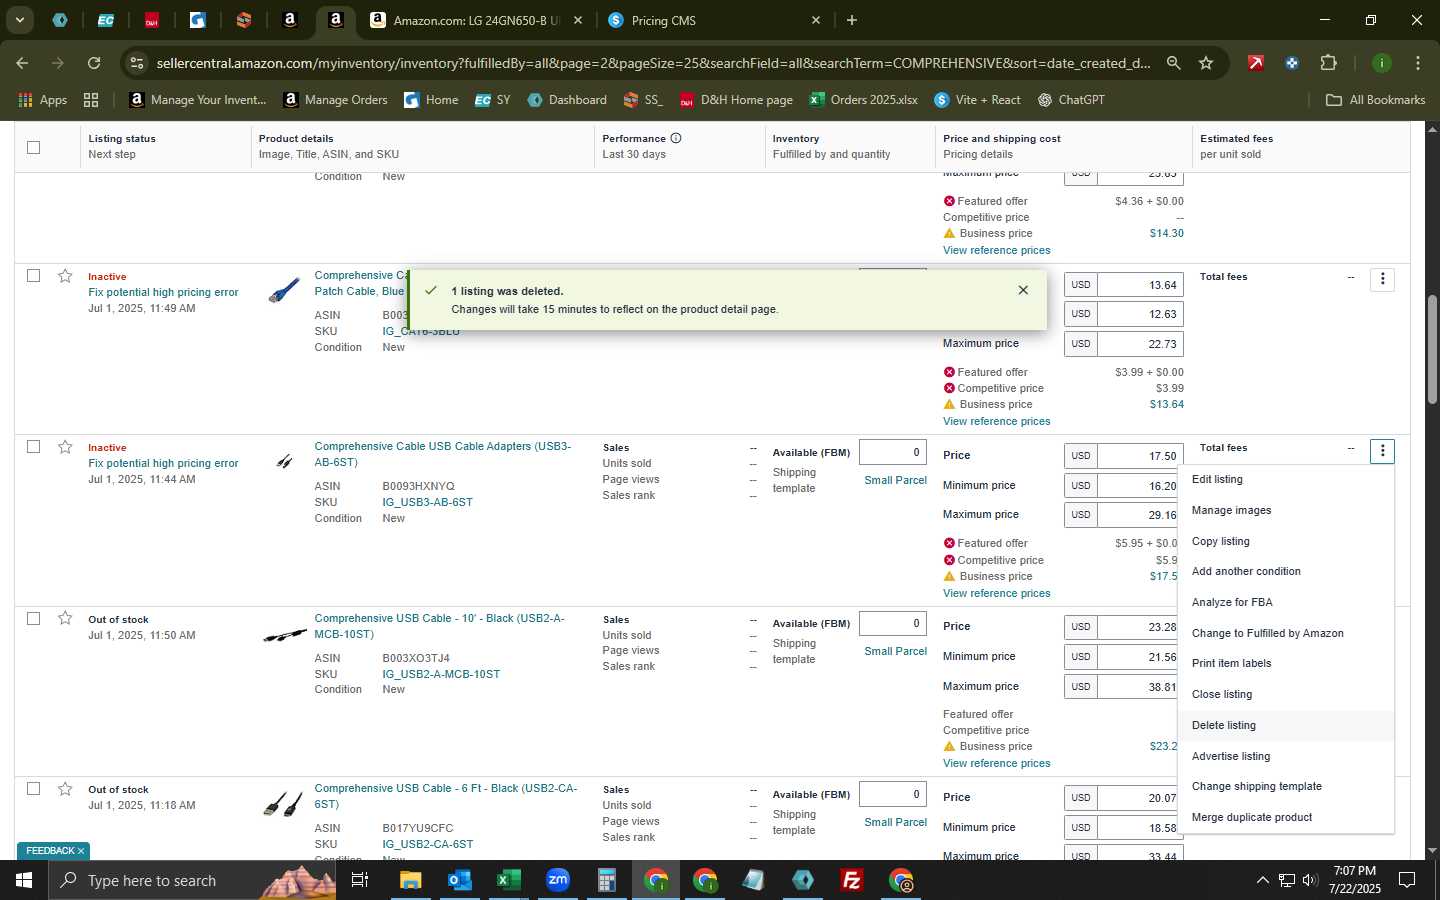The image size is (1440, 900).
Task: Click Small Parcel template for USB2-CA-6ST
Action: [x=895, y=822]
